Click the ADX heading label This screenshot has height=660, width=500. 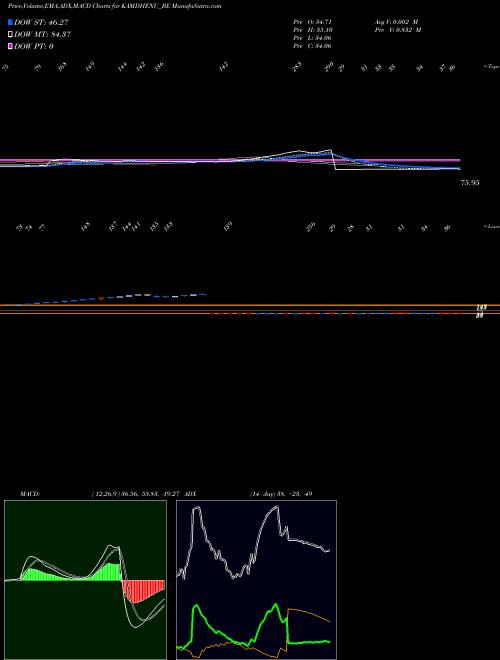(x=191, y=494)
